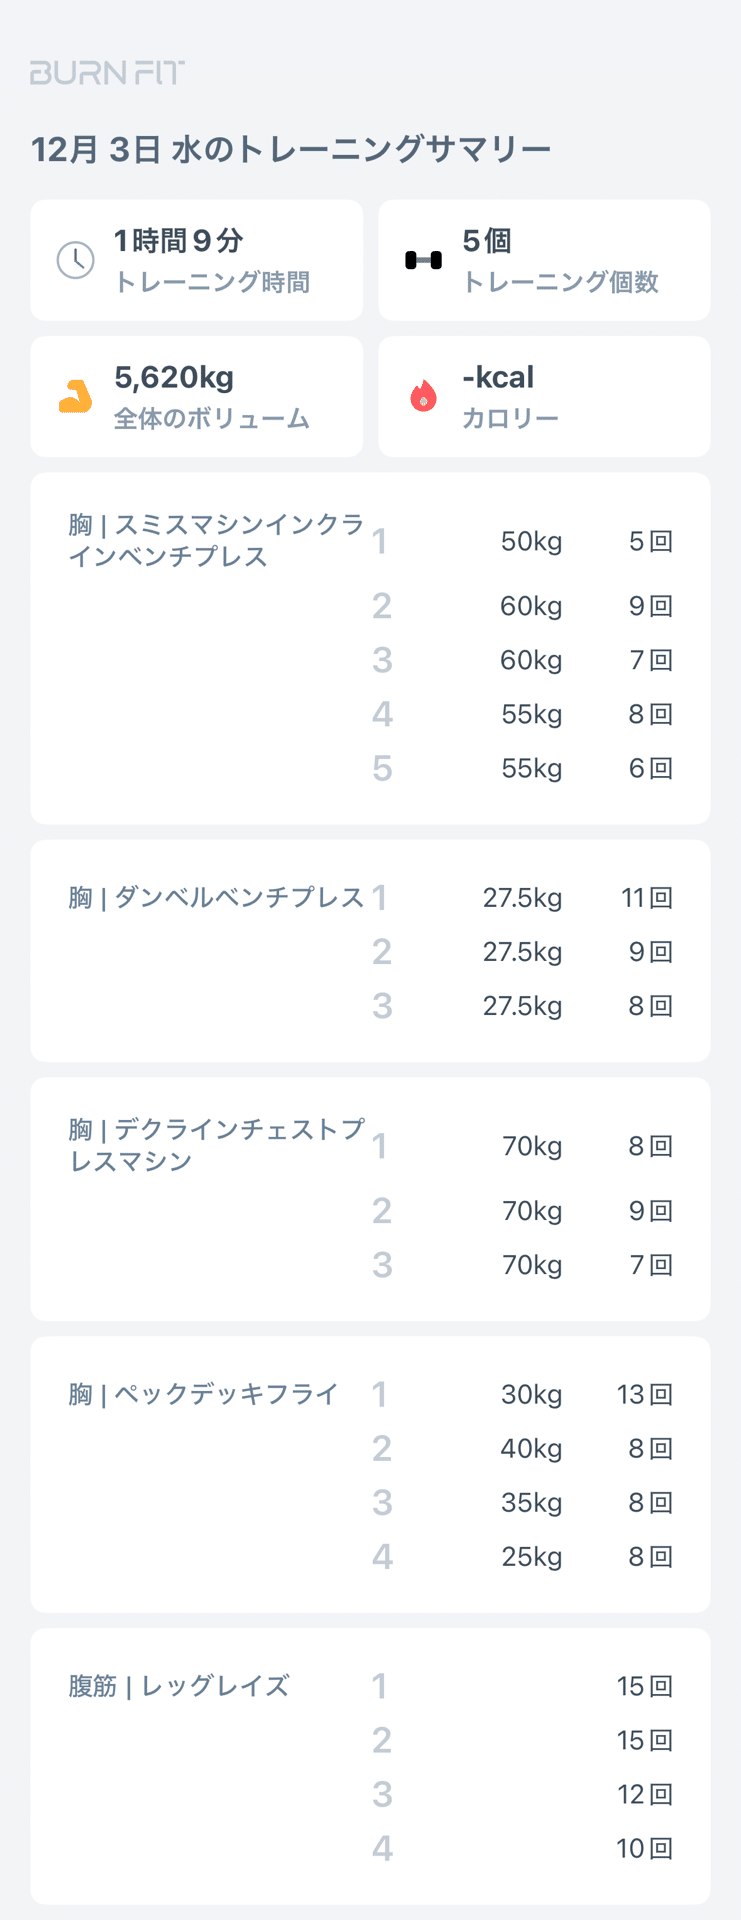Screen dimensions: 741x1920
Task: Click the BURN FIT logo
Action: point(107,73)
